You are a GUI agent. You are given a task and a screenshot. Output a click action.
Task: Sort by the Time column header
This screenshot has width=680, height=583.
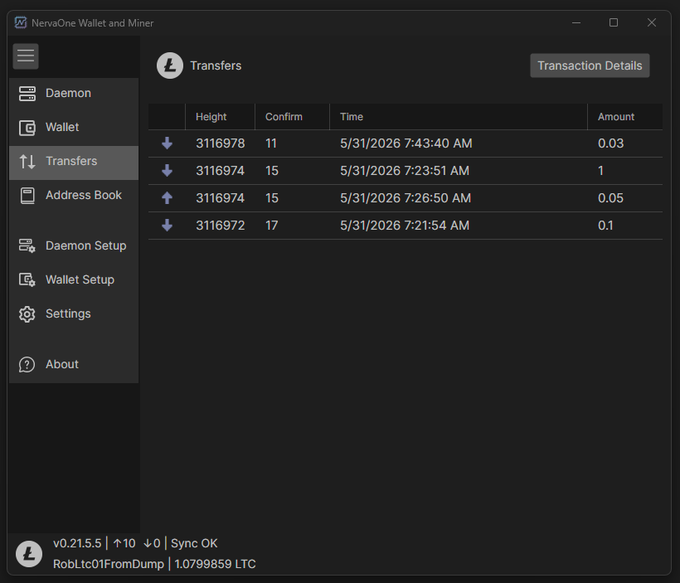(458, 117)
